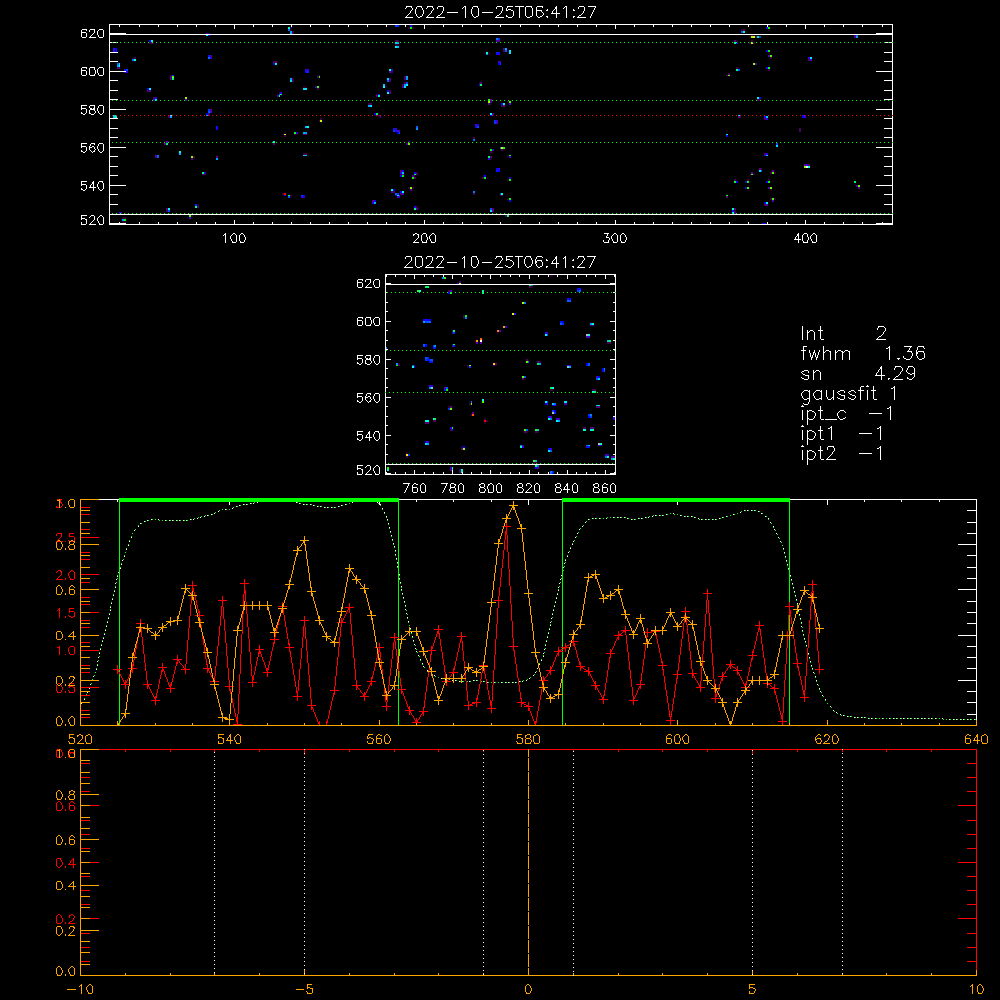Click x-axis label 200 on top plot
The height and width of the screenshot is (1000, 1000).
pyautogui.click(x=424, y=239)
